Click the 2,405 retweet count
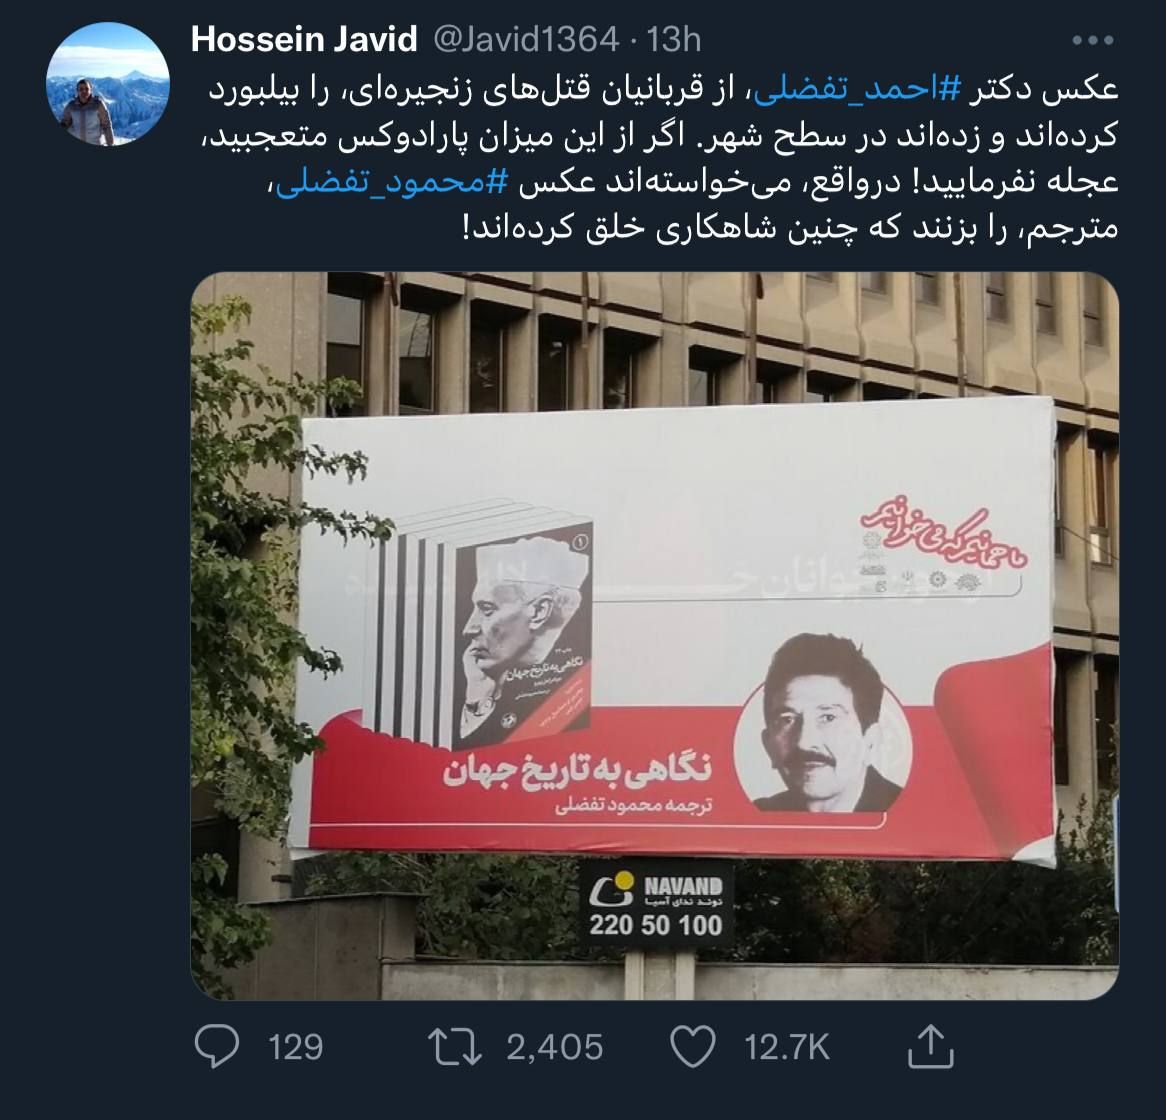 click(555, 1047)
